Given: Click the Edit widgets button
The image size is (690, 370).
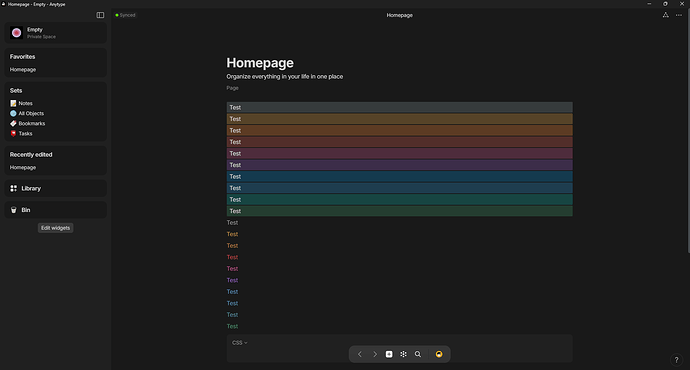Looking at the screenshot, I should 55,228.
